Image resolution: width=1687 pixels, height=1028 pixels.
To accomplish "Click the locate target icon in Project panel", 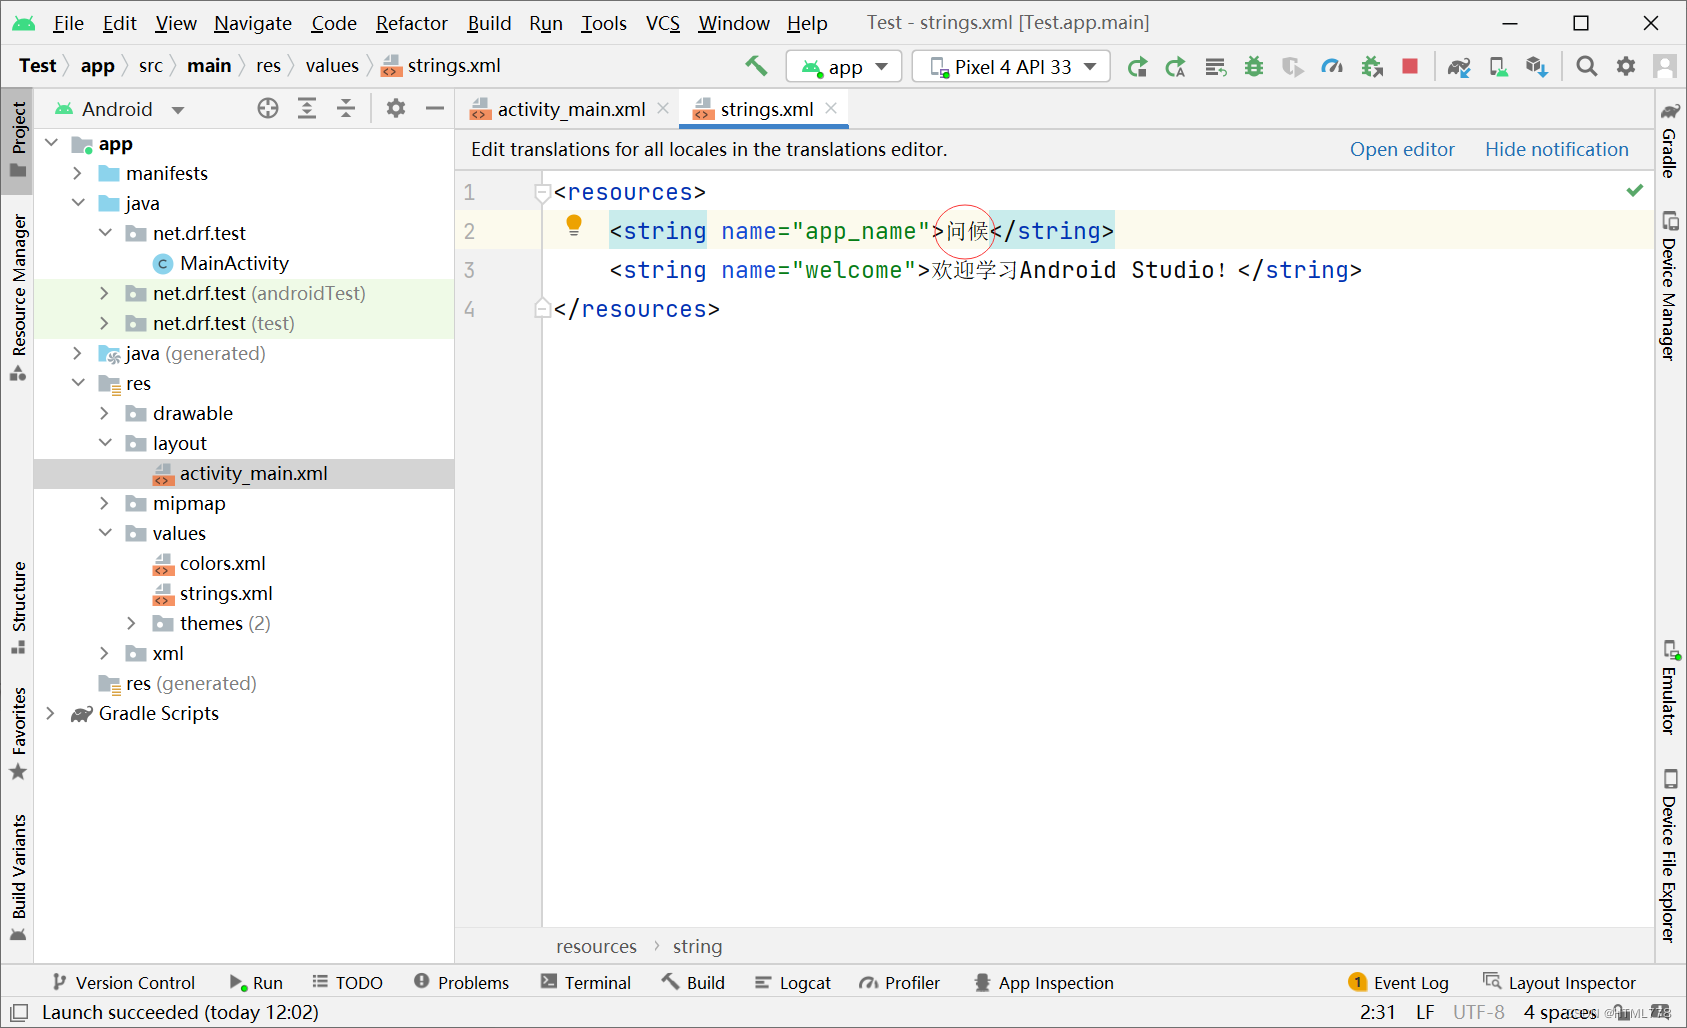I will tap(268, 108).
